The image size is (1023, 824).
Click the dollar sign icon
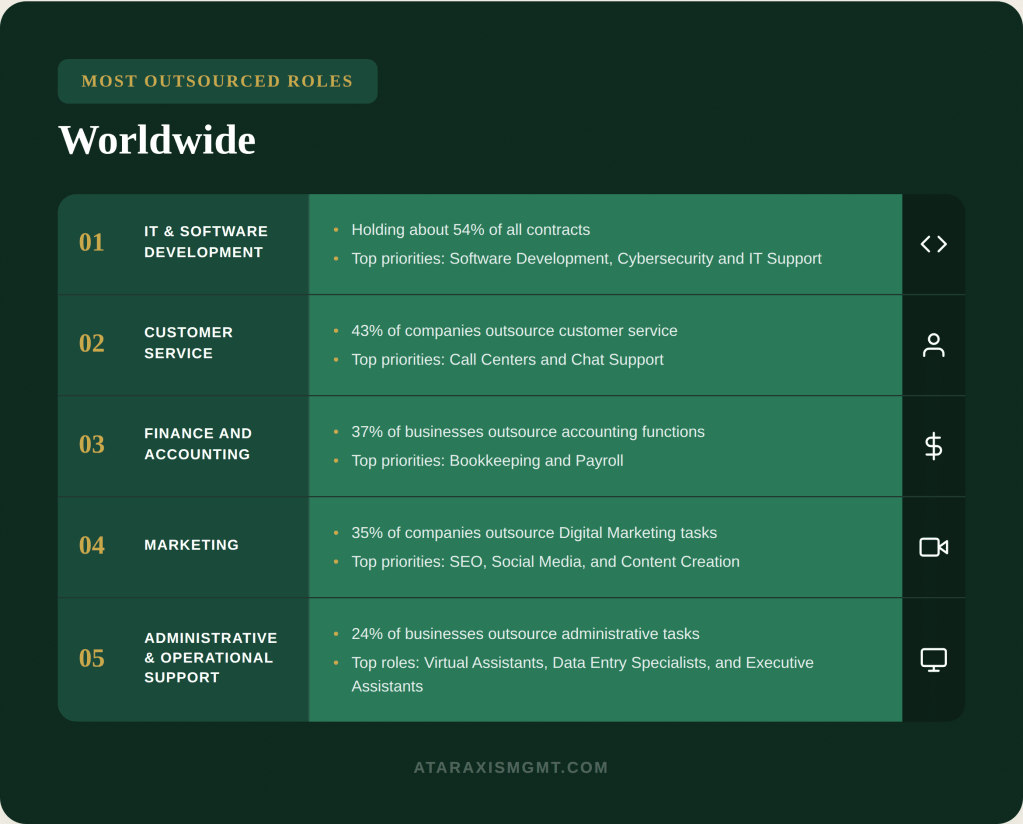coord(933,446)
